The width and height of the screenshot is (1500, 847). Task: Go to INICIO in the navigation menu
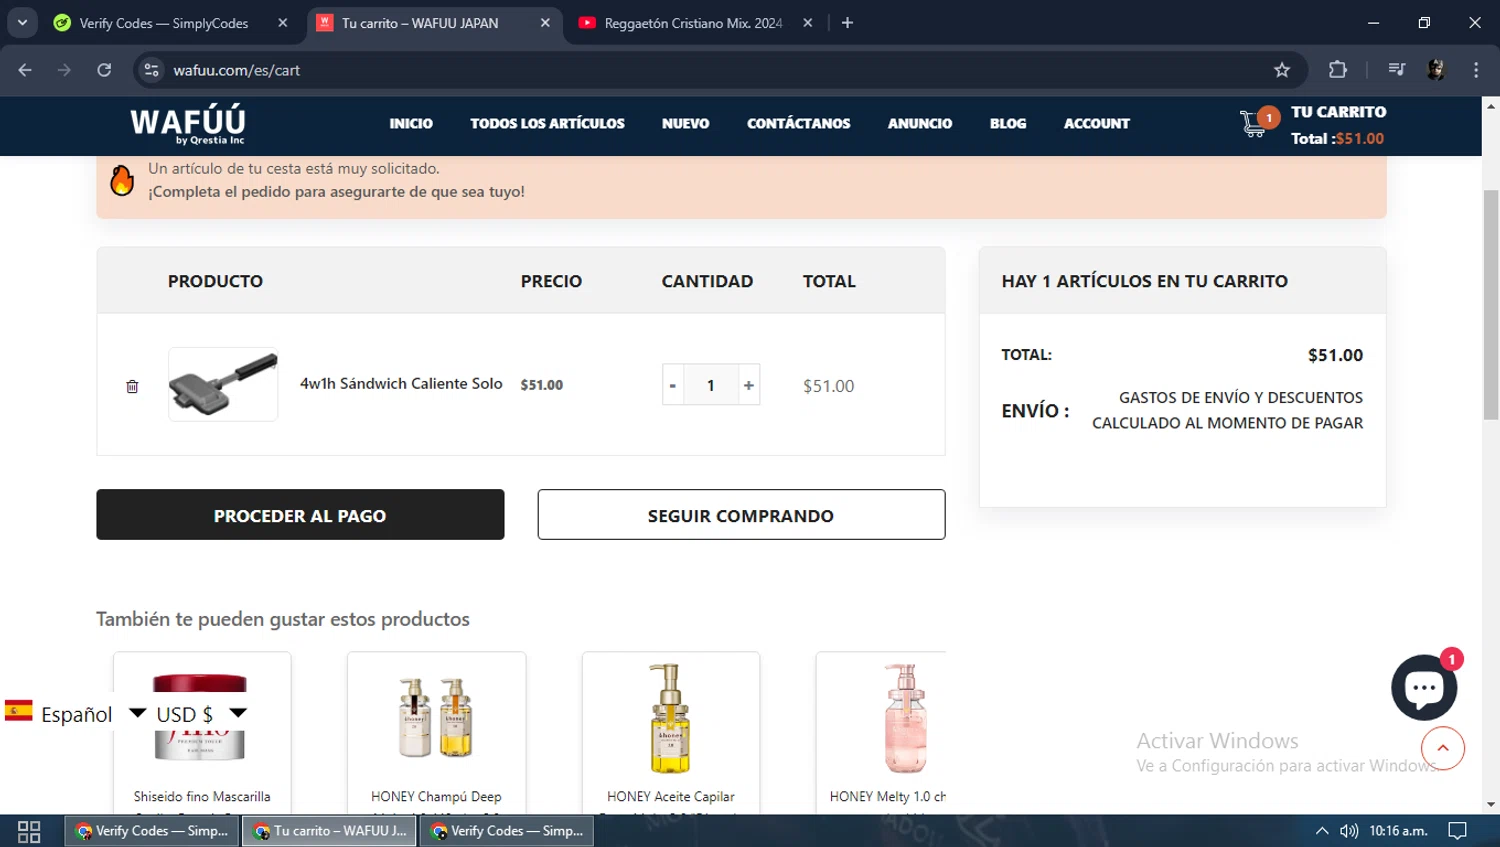point(411,124)
